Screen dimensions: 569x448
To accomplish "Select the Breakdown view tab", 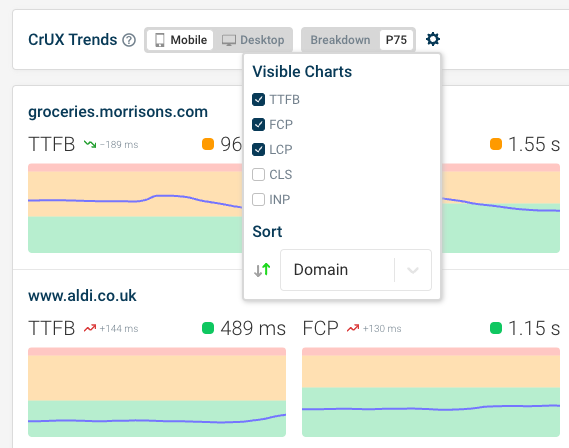I will tap(340, 40).
